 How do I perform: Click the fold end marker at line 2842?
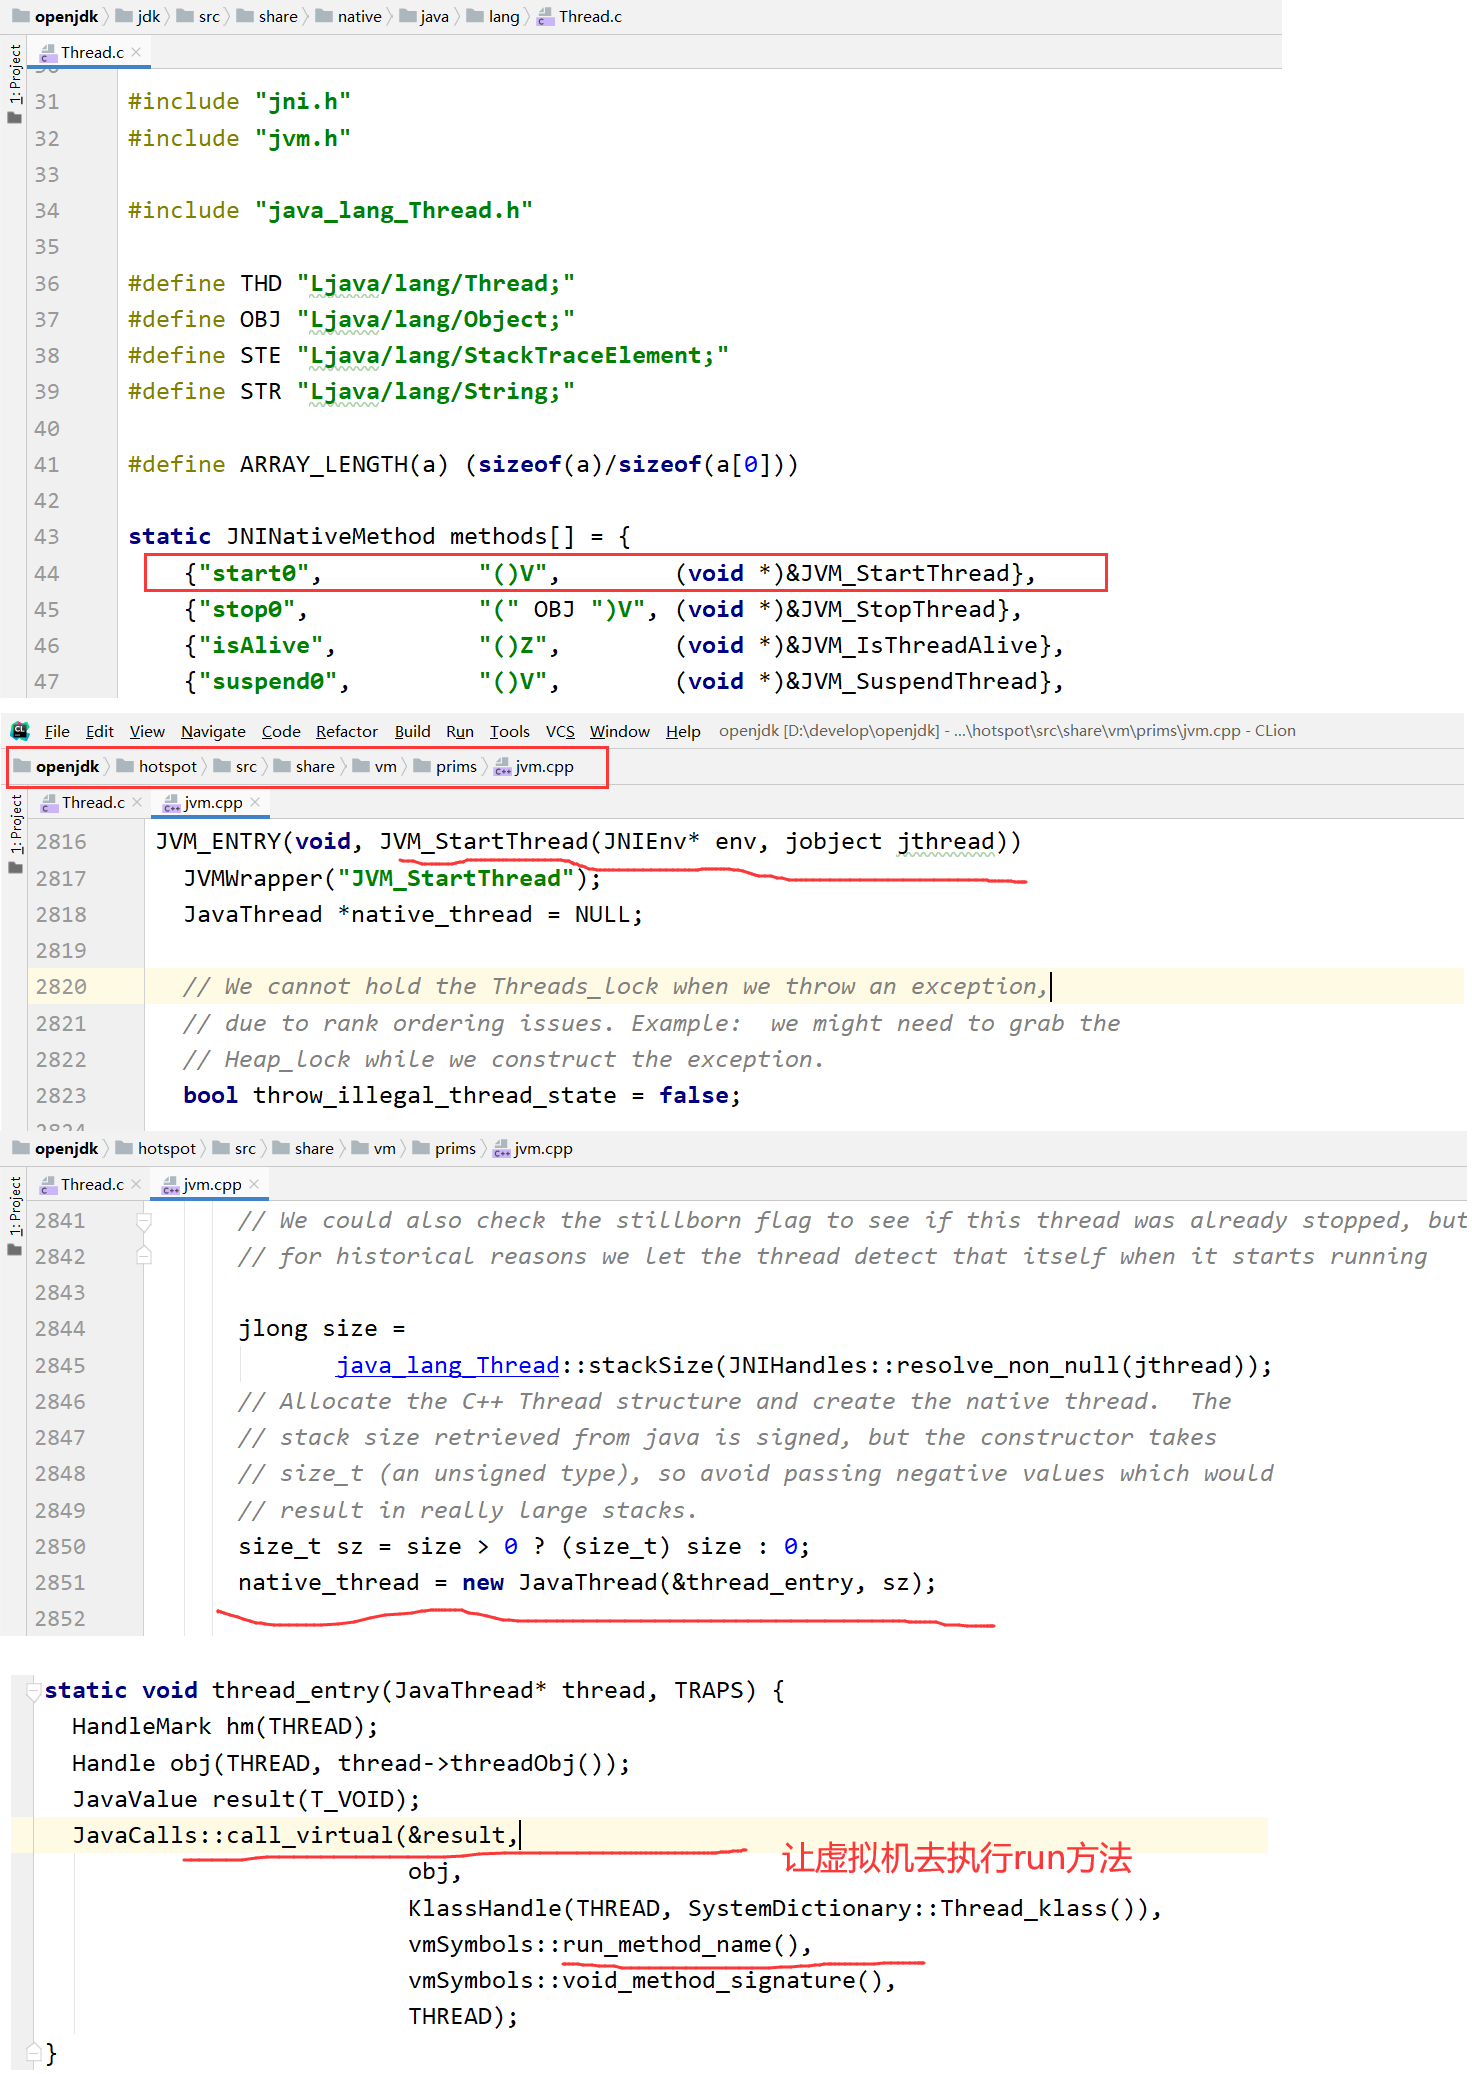[x=144, y=1256]
